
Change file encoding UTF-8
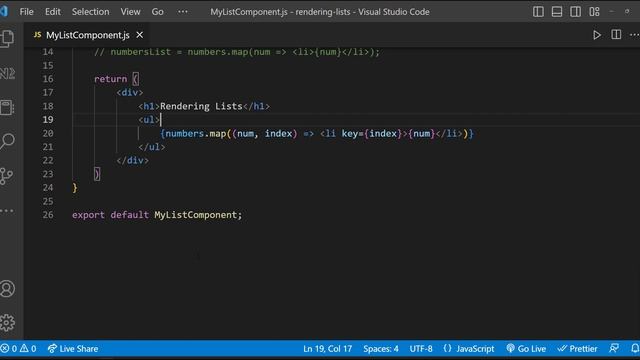coord(421,349)
